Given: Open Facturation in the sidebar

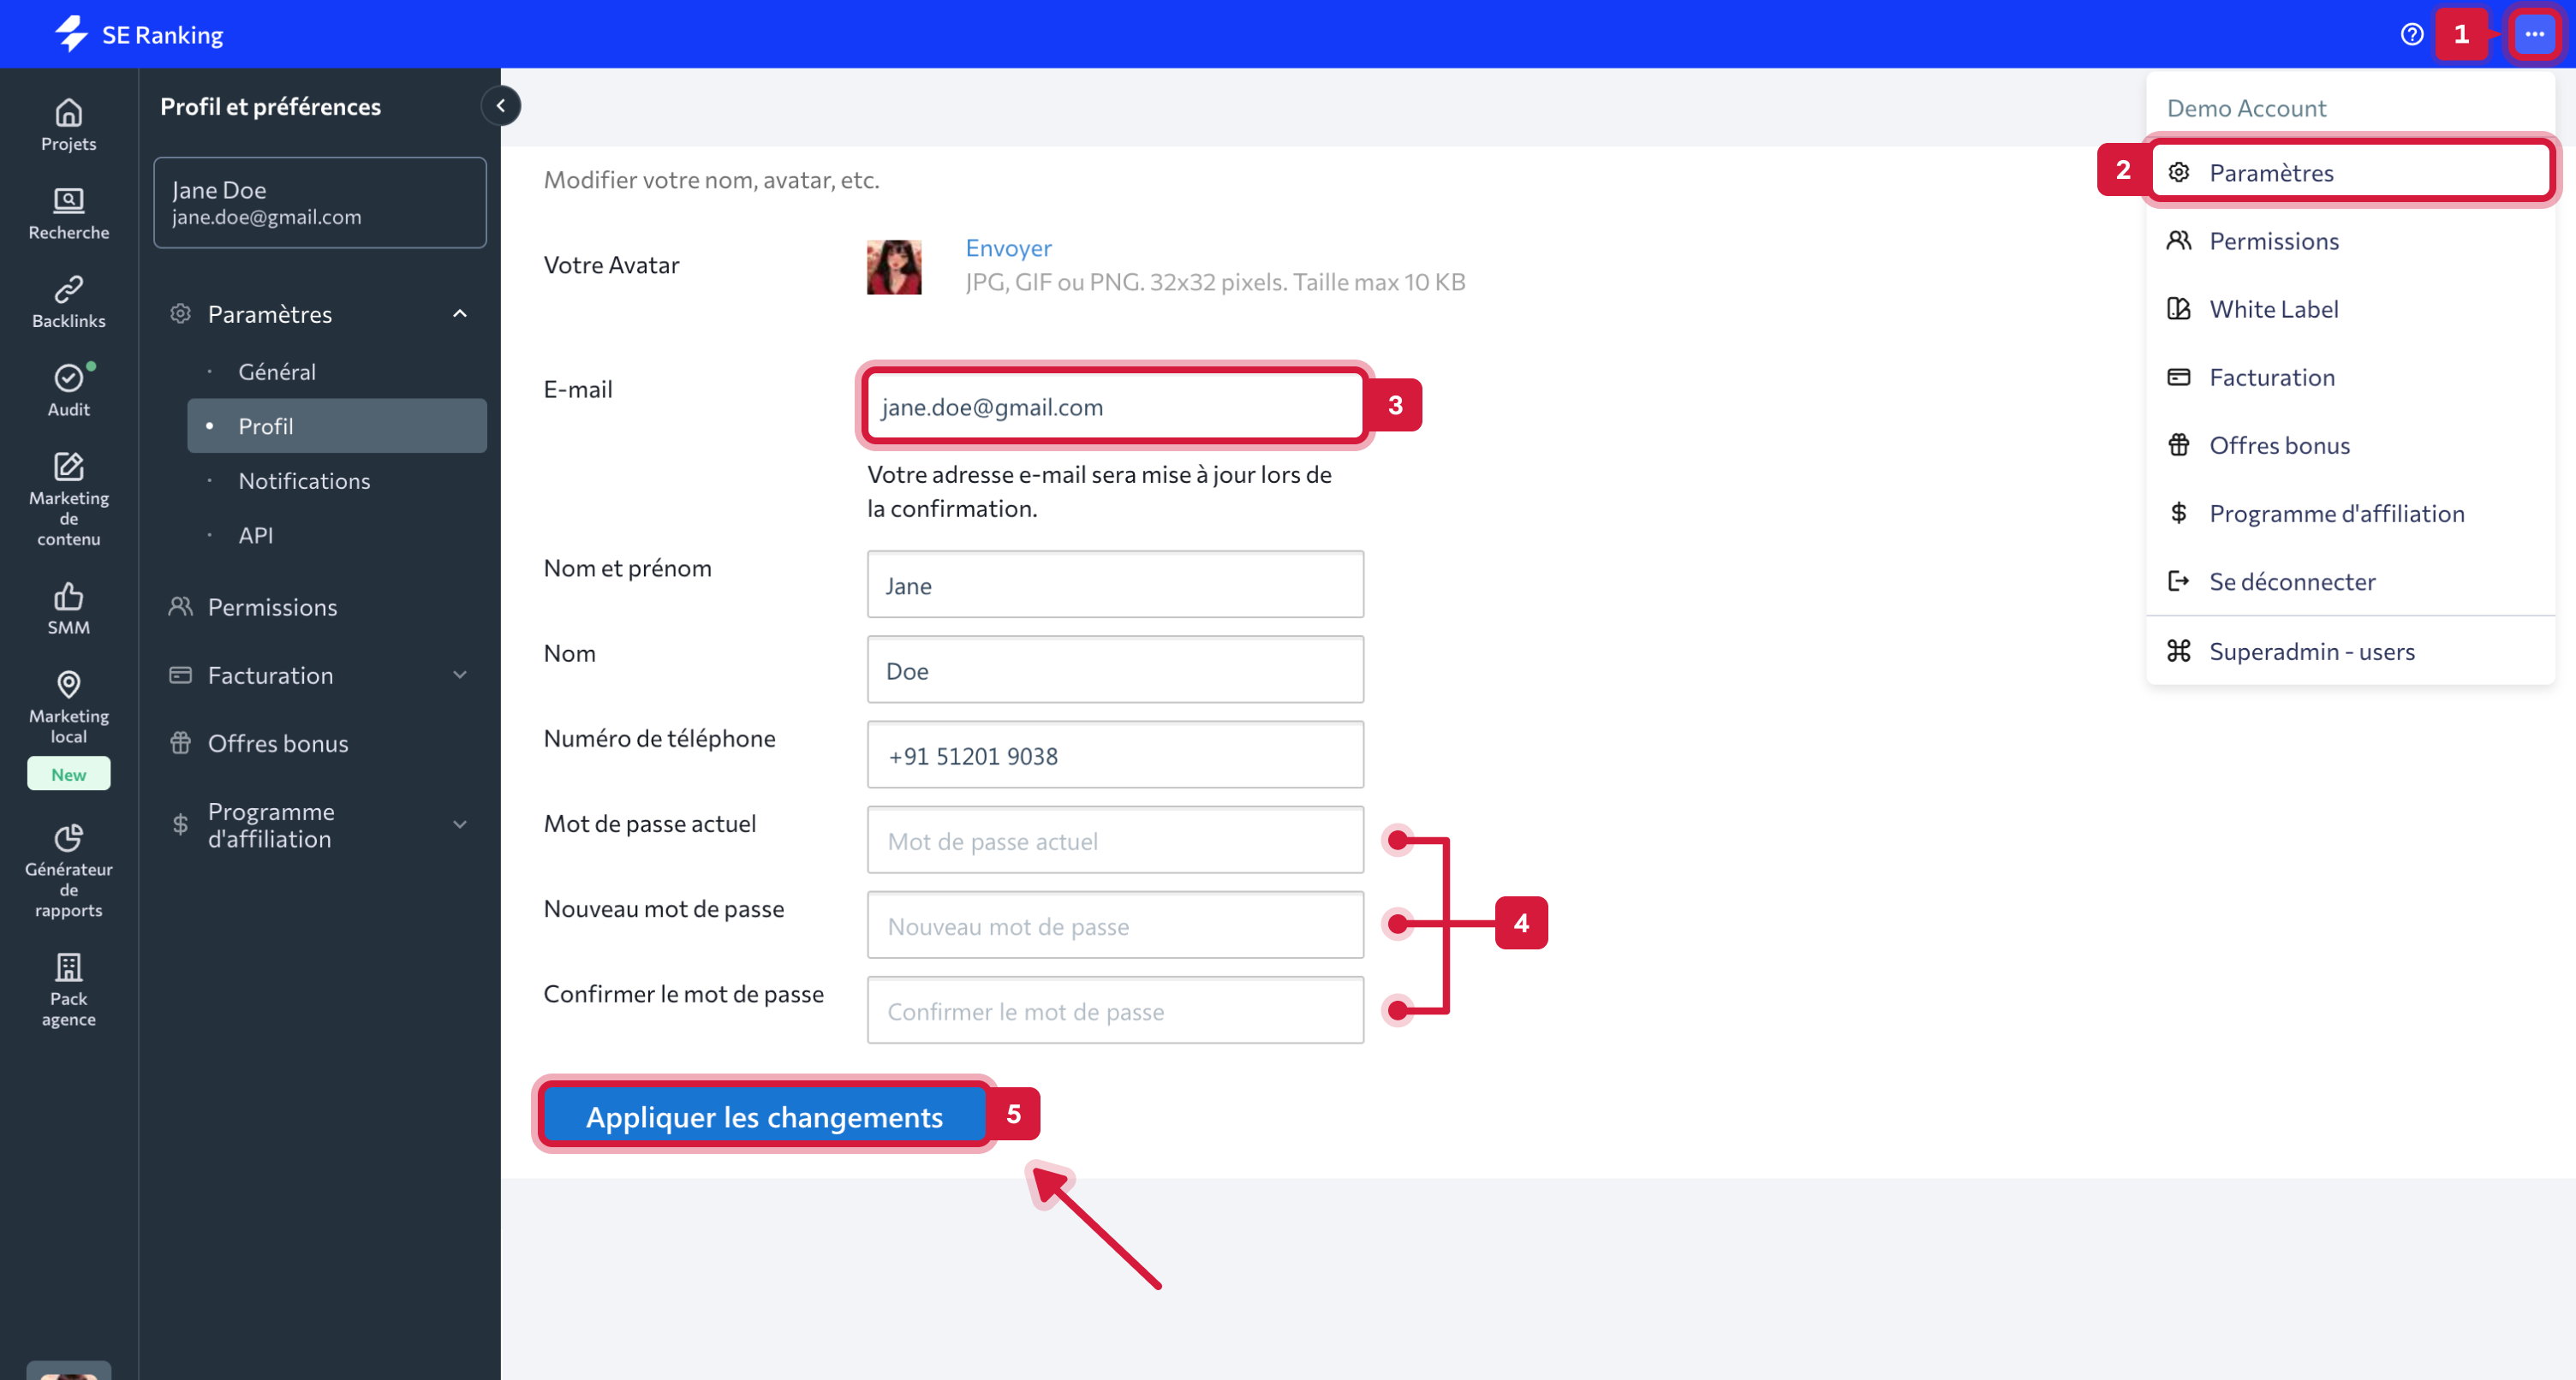Looking at the screenshot, I should [270, 675].
